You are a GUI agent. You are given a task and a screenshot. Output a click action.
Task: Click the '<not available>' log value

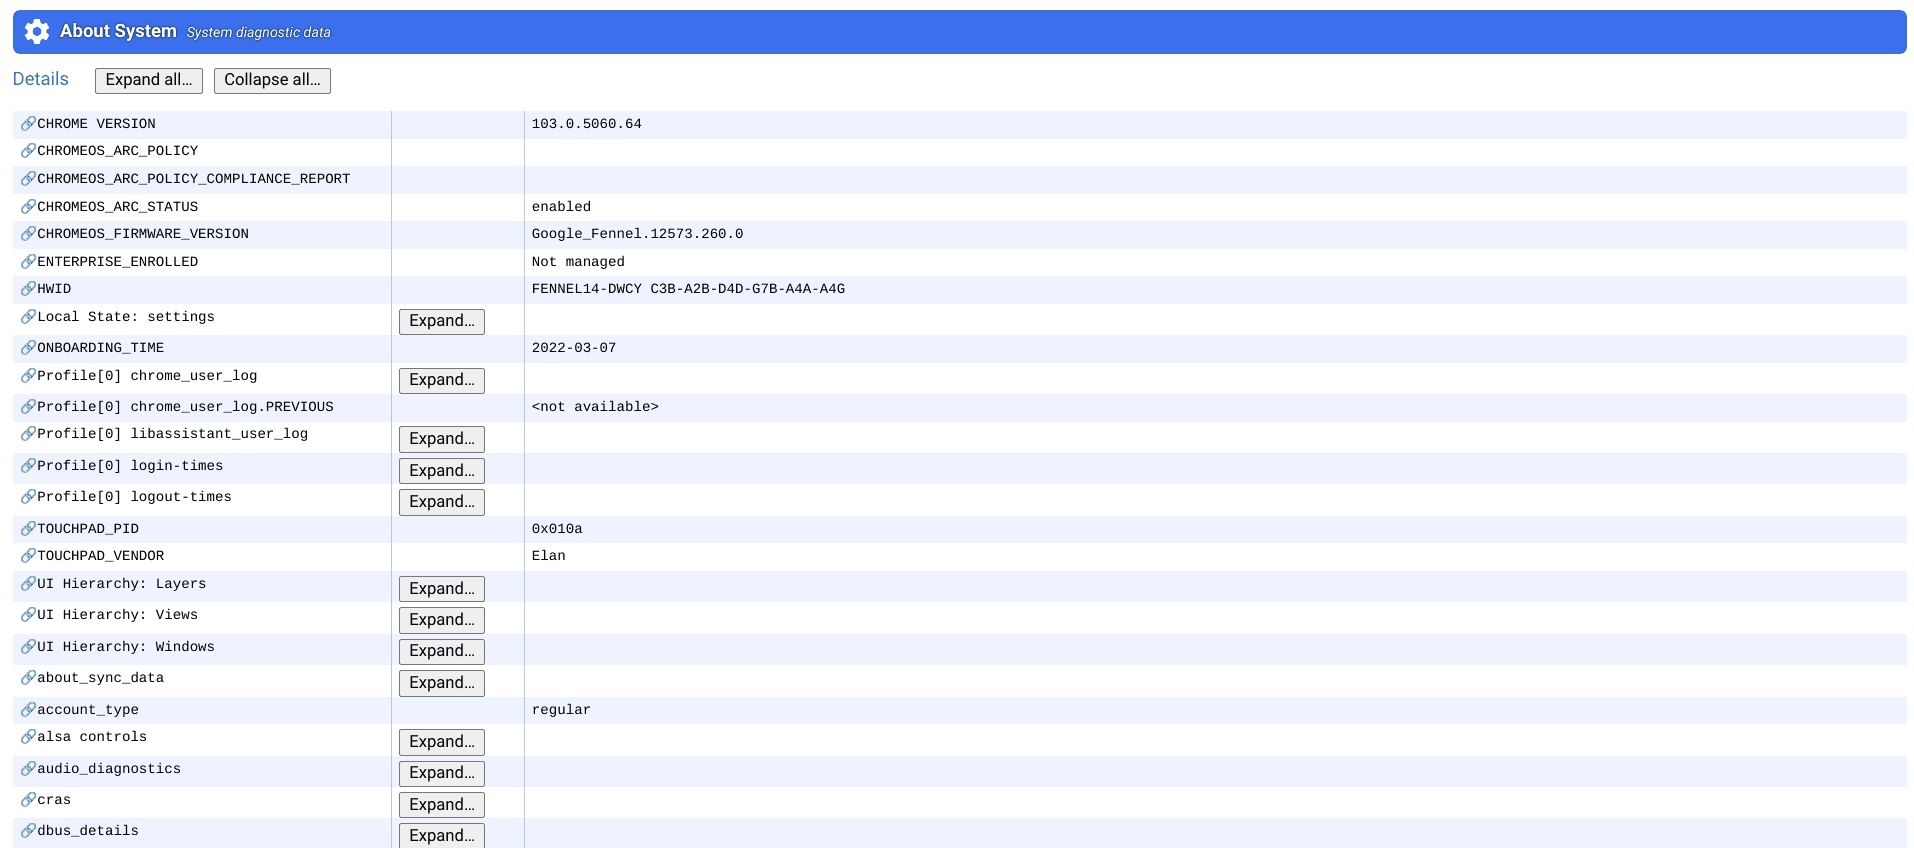click(x=595, y=407)
